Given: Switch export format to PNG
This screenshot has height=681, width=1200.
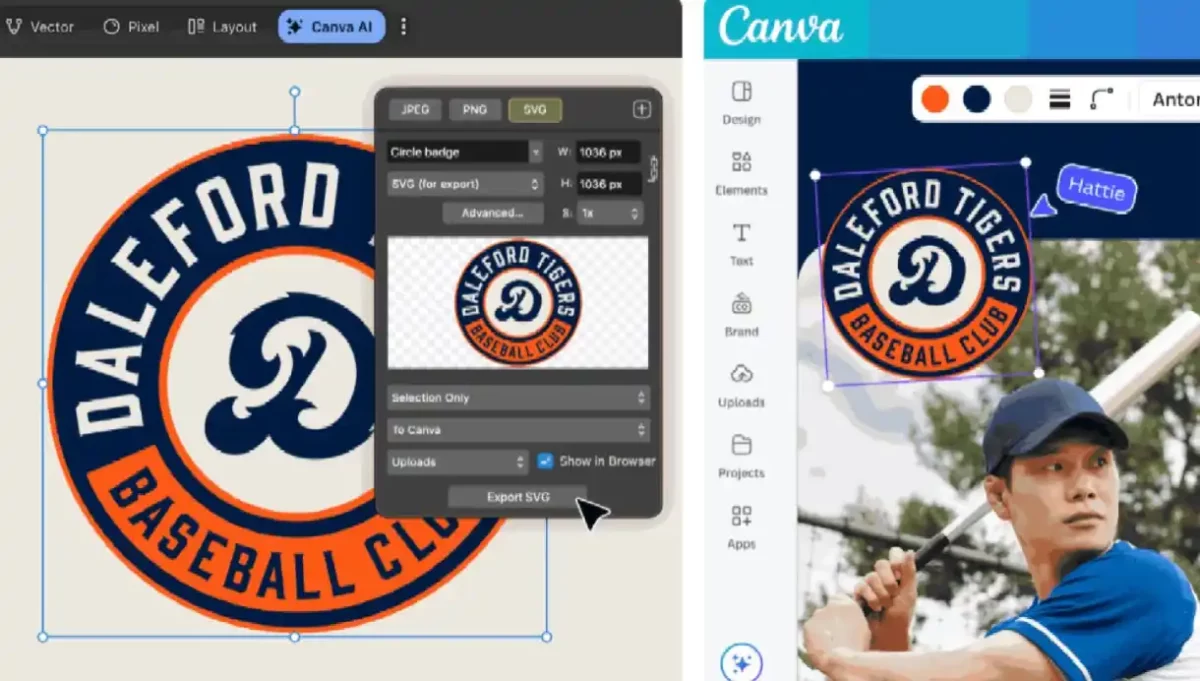Looking at the screenshot, I should 475,110.
